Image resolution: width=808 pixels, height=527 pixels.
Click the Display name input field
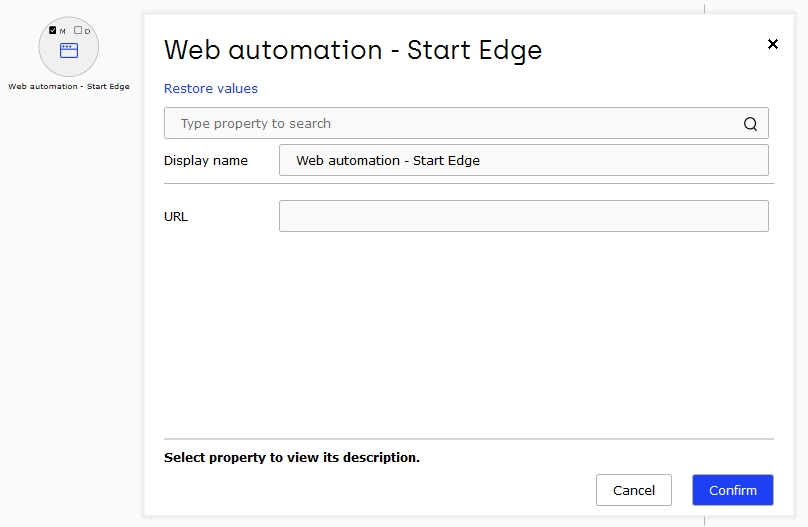[524, 160]
